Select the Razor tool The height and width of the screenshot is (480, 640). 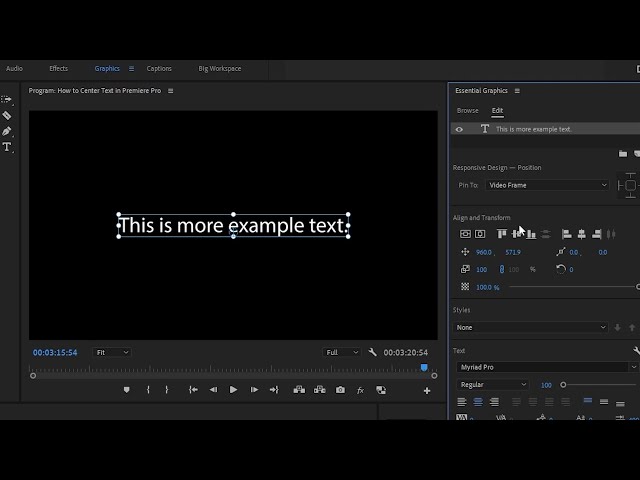click(x=7, y=116)
